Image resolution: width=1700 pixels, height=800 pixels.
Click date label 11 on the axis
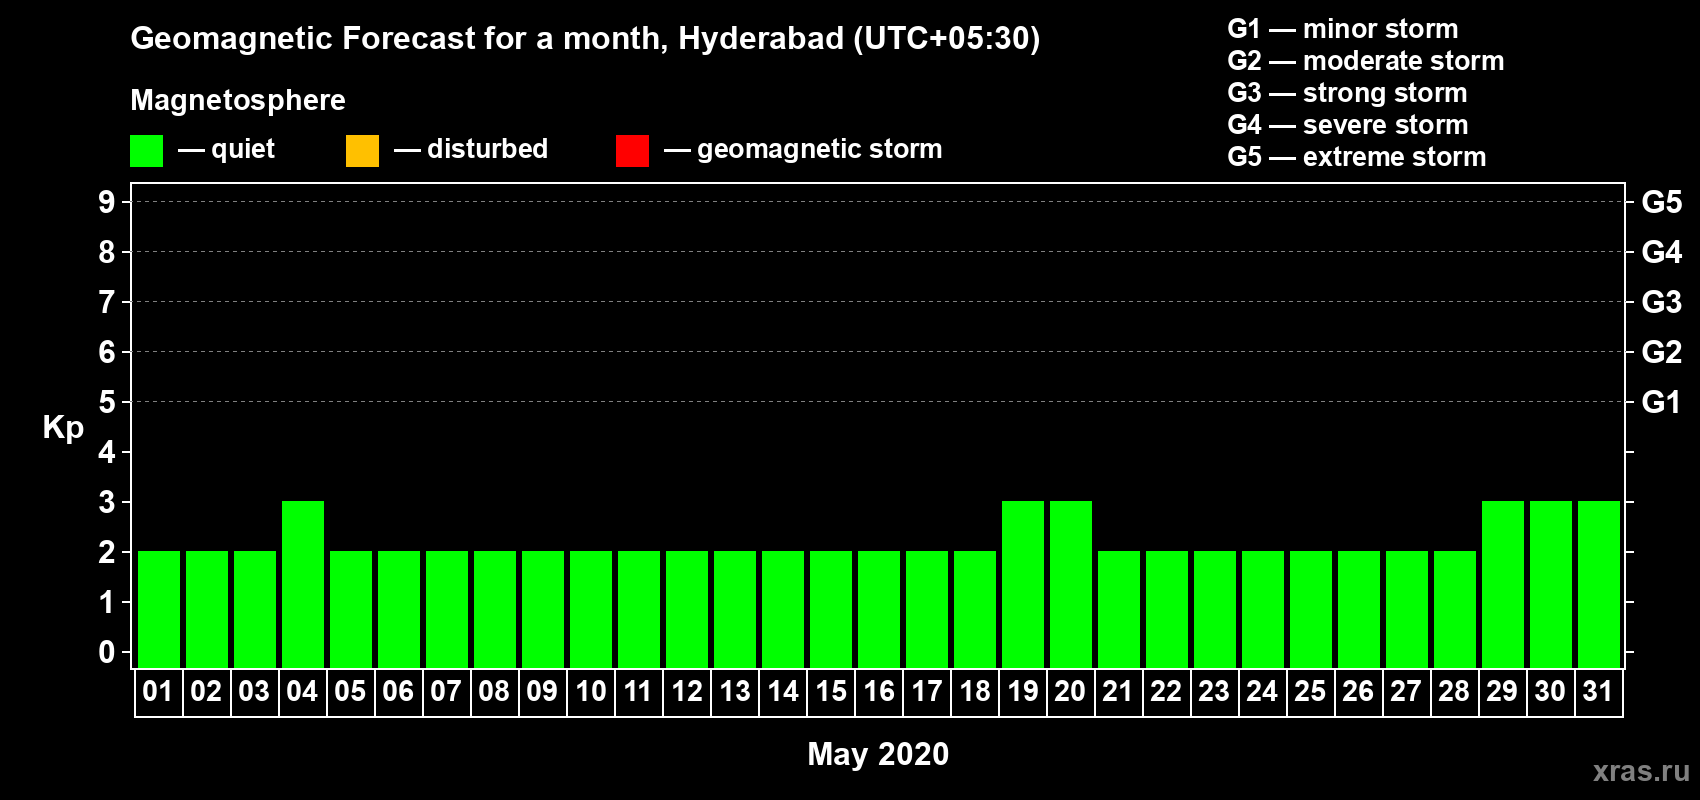click(x=638, y=691)
